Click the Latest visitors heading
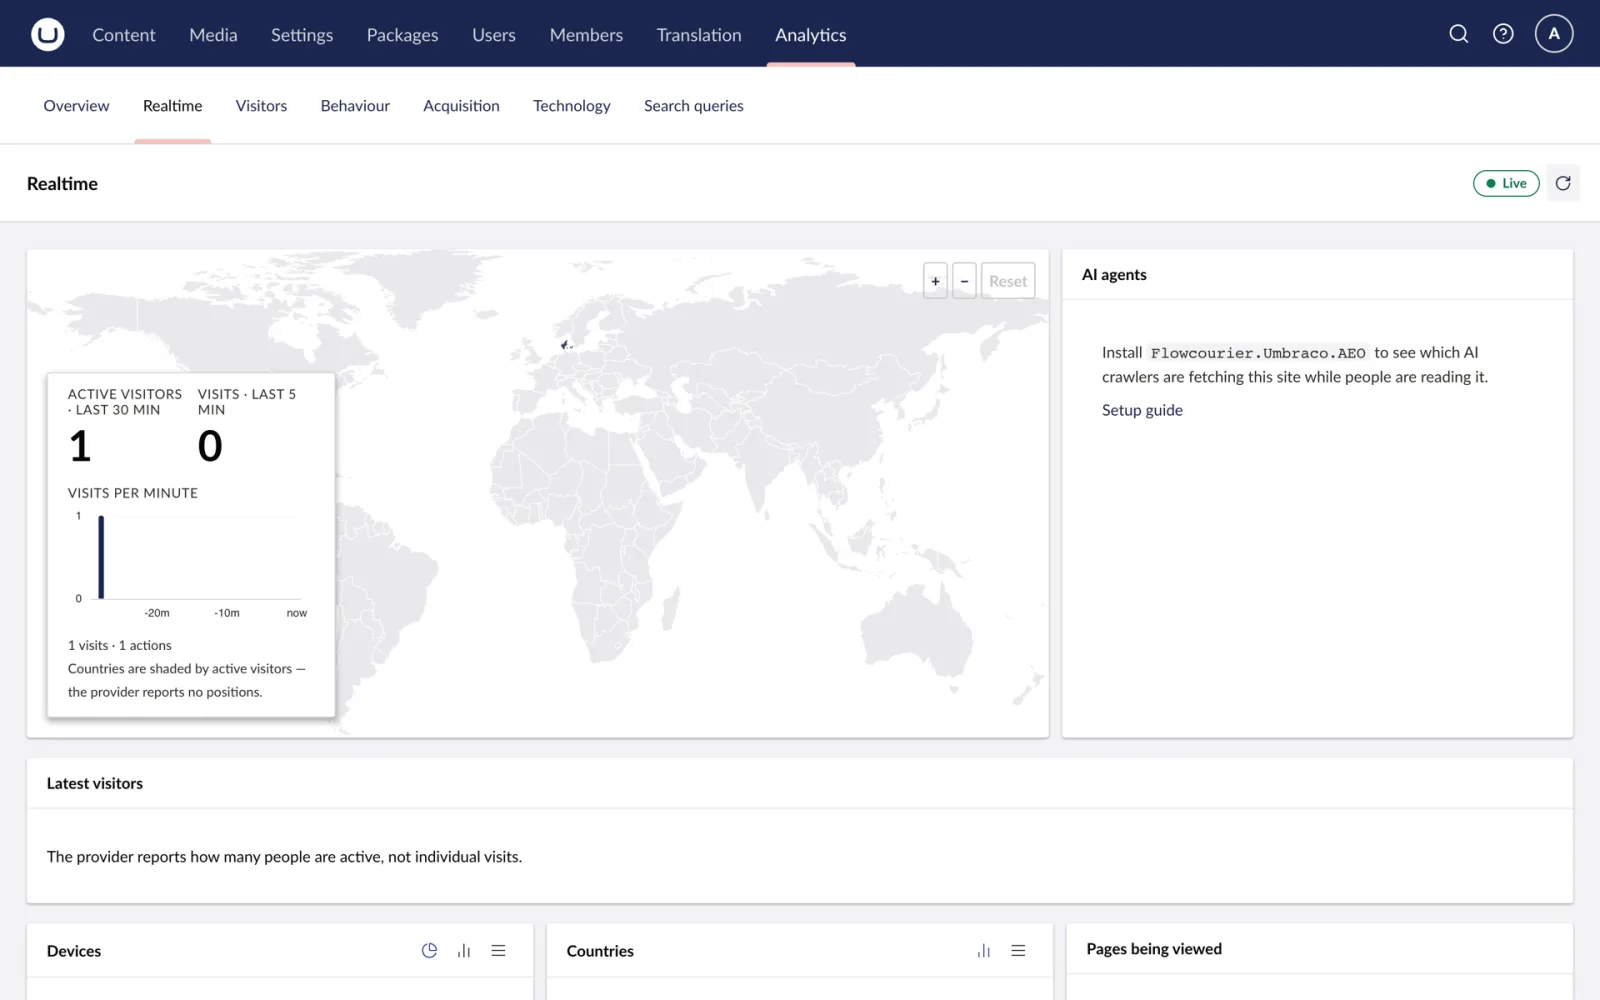1600x1000 pixels. 95,783
